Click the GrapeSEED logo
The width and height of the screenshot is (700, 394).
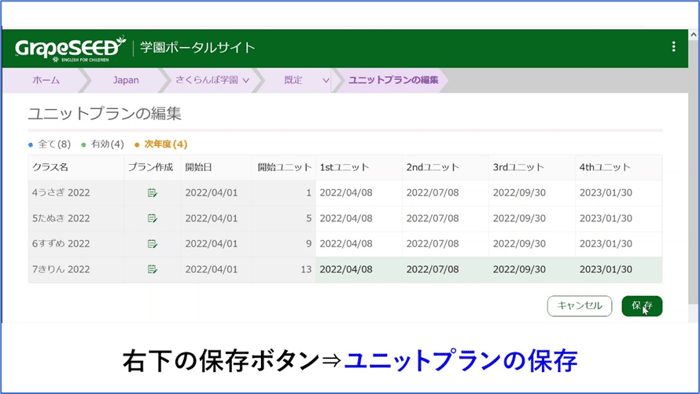[x=71, y=48]
